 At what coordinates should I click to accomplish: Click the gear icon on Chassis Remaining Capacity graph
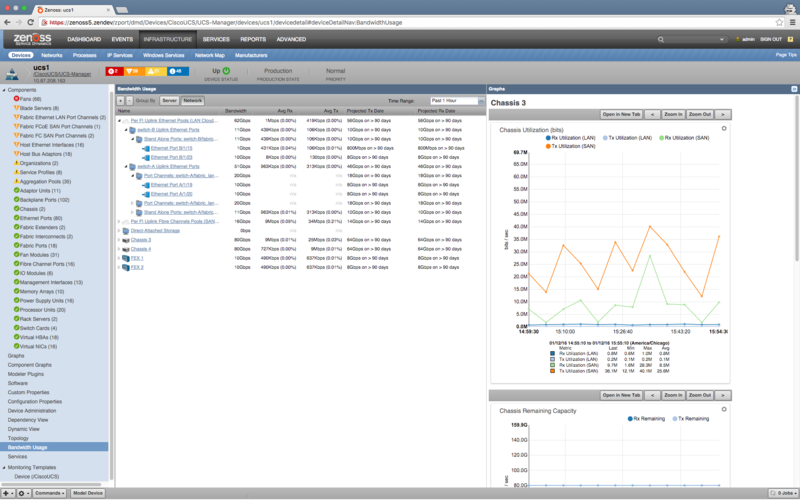tap(724, 409)
